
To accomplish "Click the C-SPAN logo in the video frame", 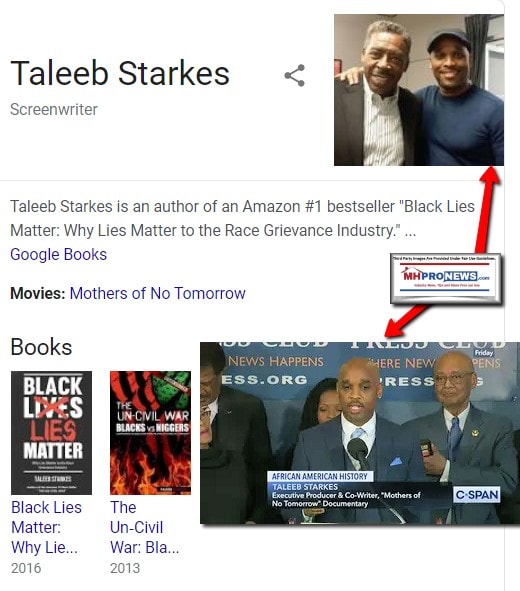I will 477,495.
